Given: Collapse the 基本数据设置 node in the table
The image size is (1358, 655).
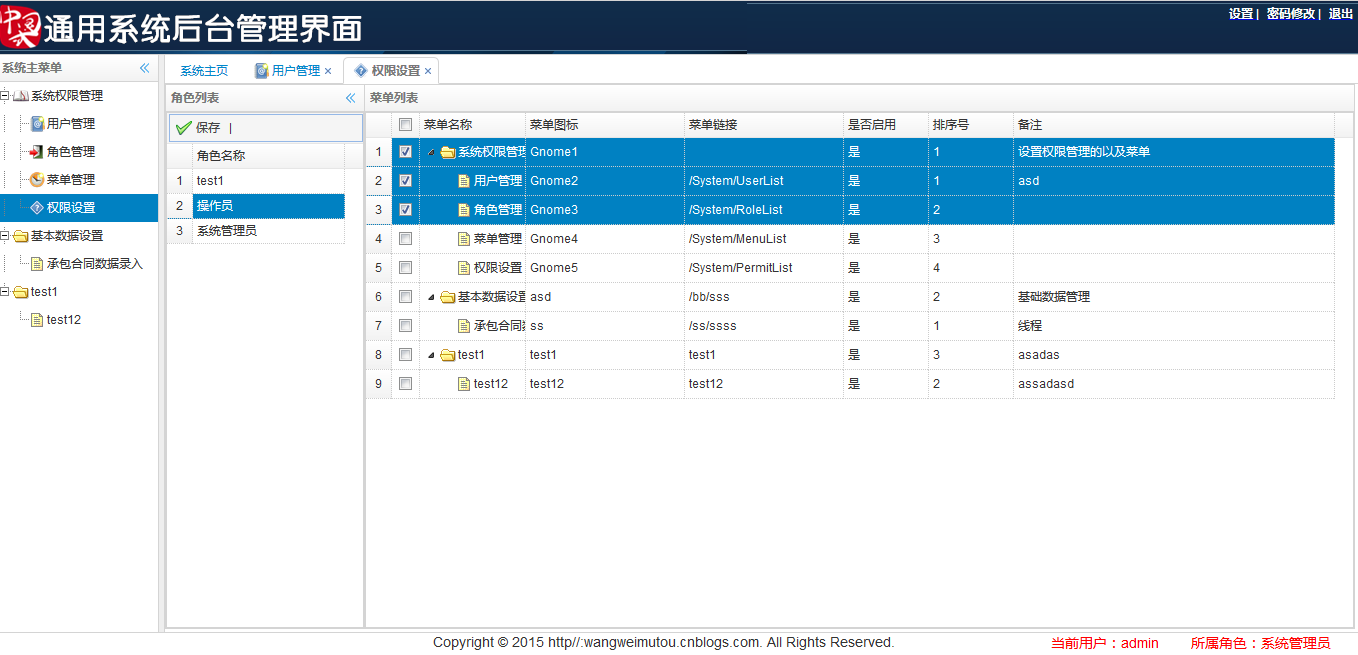Looking at the screenshot, I should point(429,296).
